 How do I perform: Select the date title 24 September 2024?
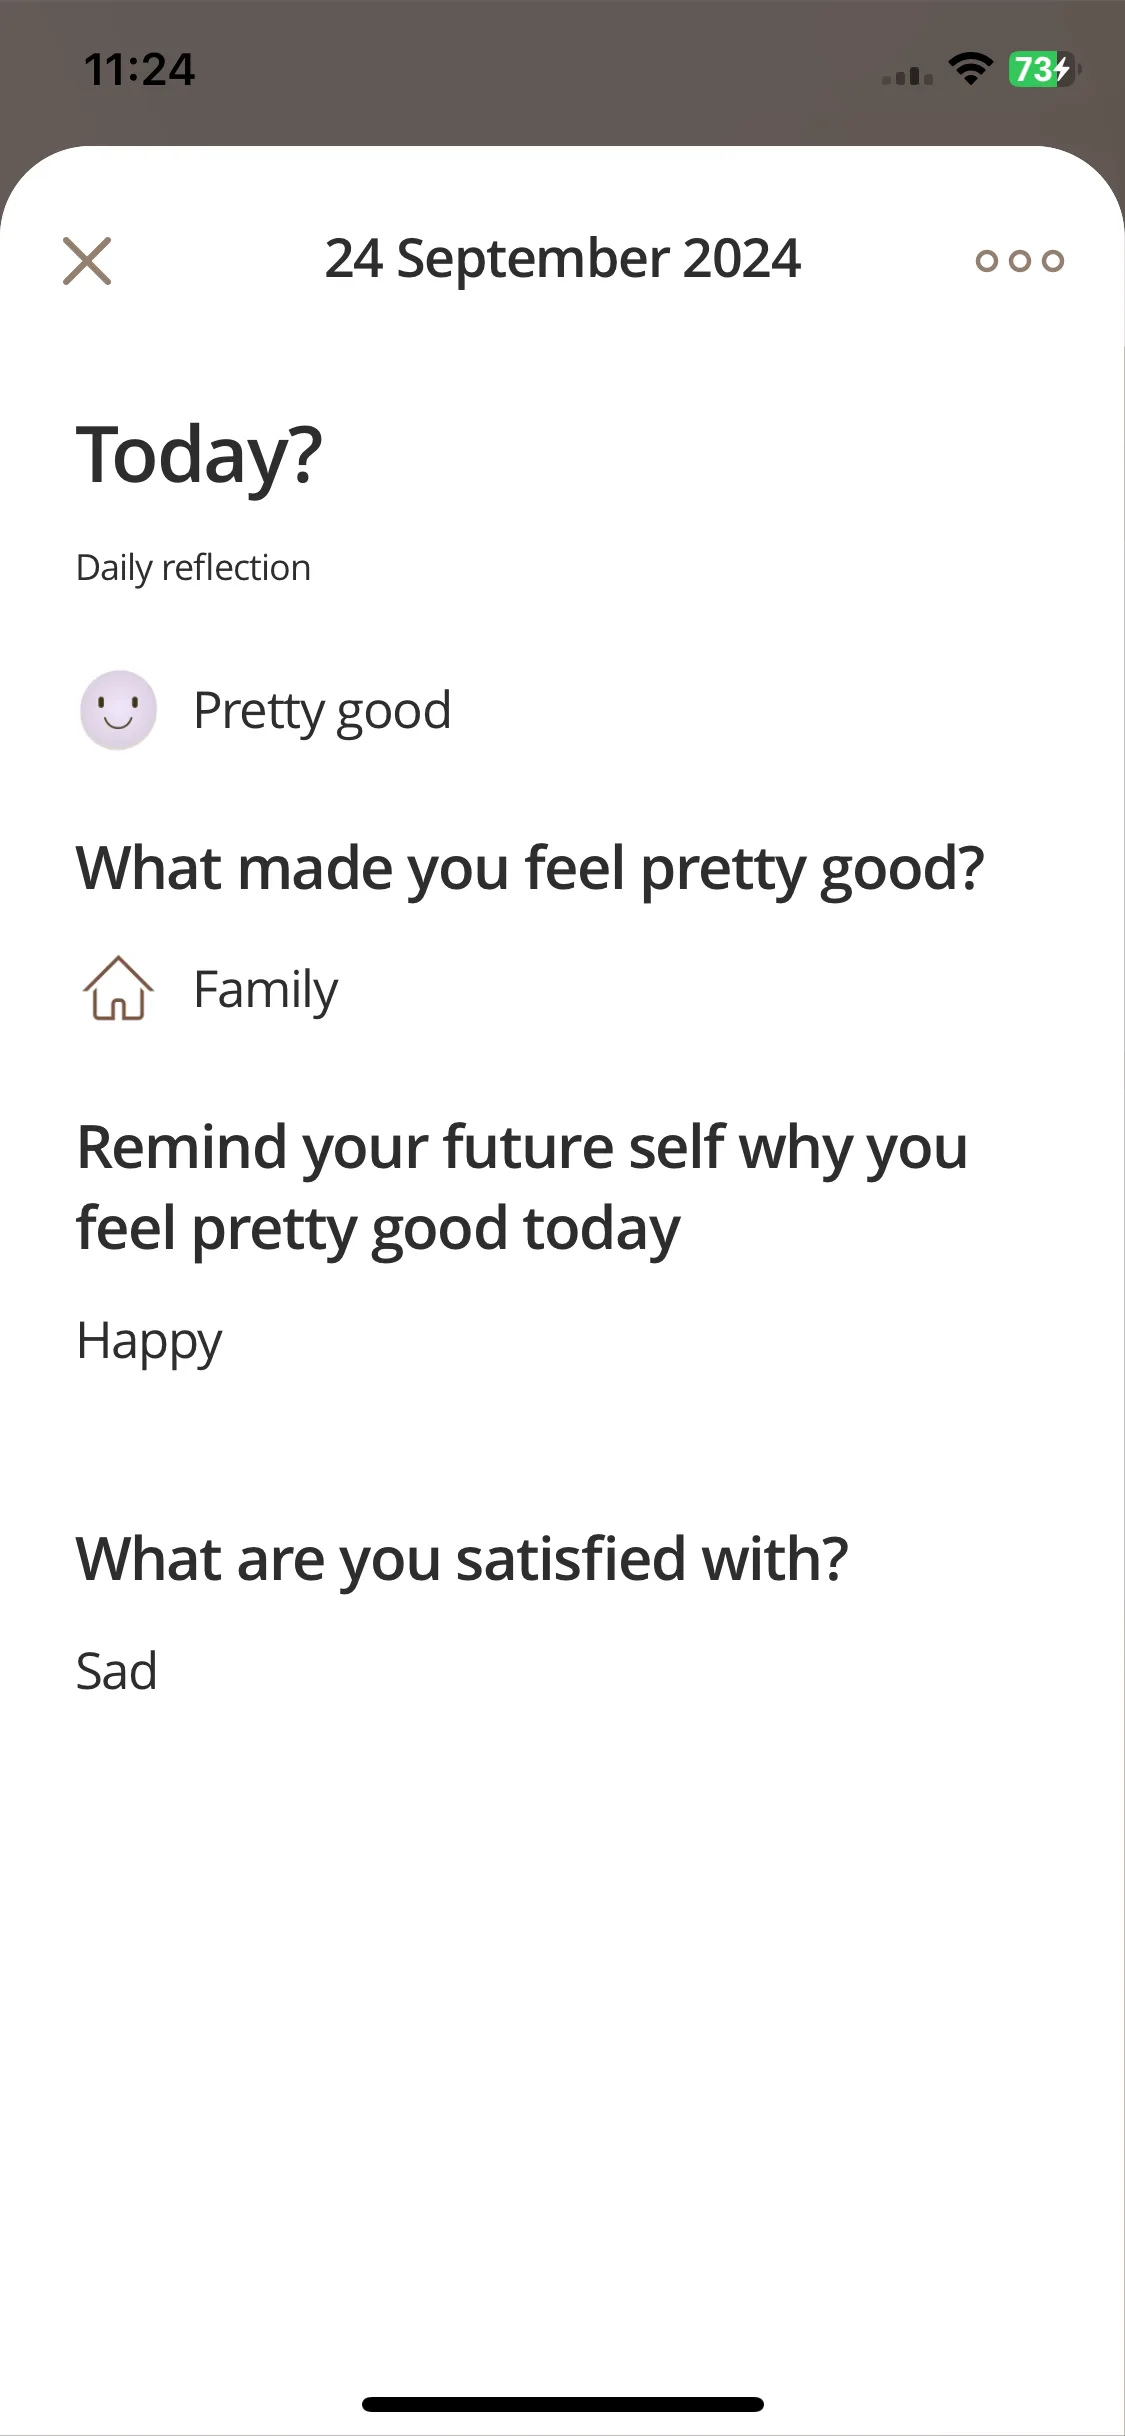coord(562,259)
